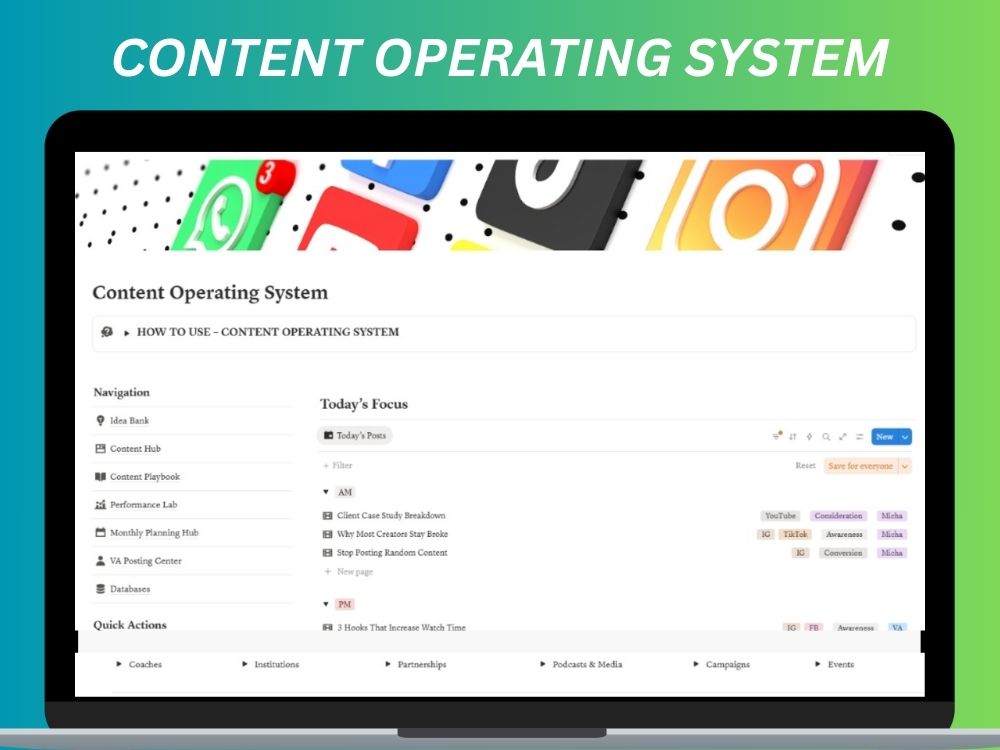Collapse the AM group triangle
This screenshot has width=1000, height=750.
point(326,492)
